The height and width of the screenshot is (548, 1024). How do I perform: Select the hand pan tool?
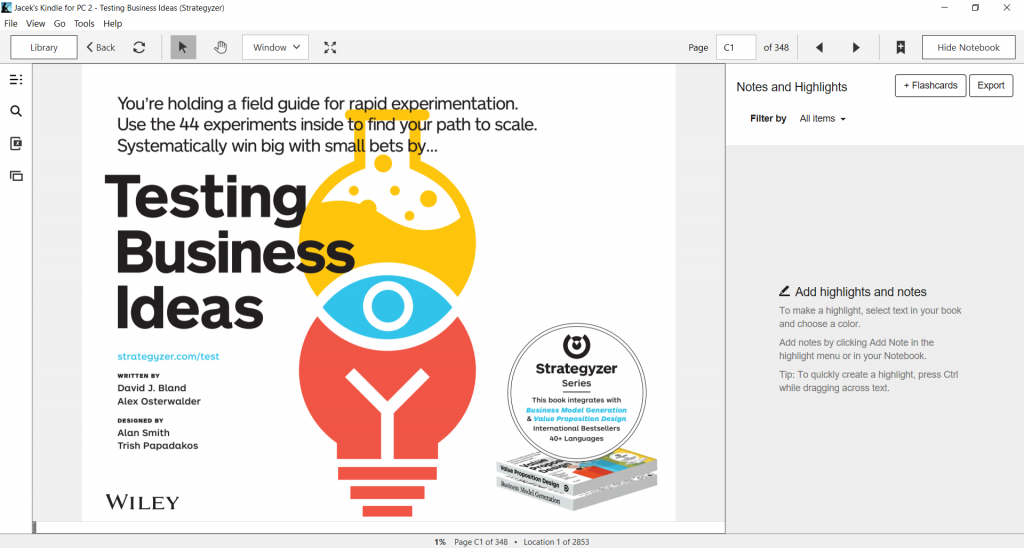(221, 47)
